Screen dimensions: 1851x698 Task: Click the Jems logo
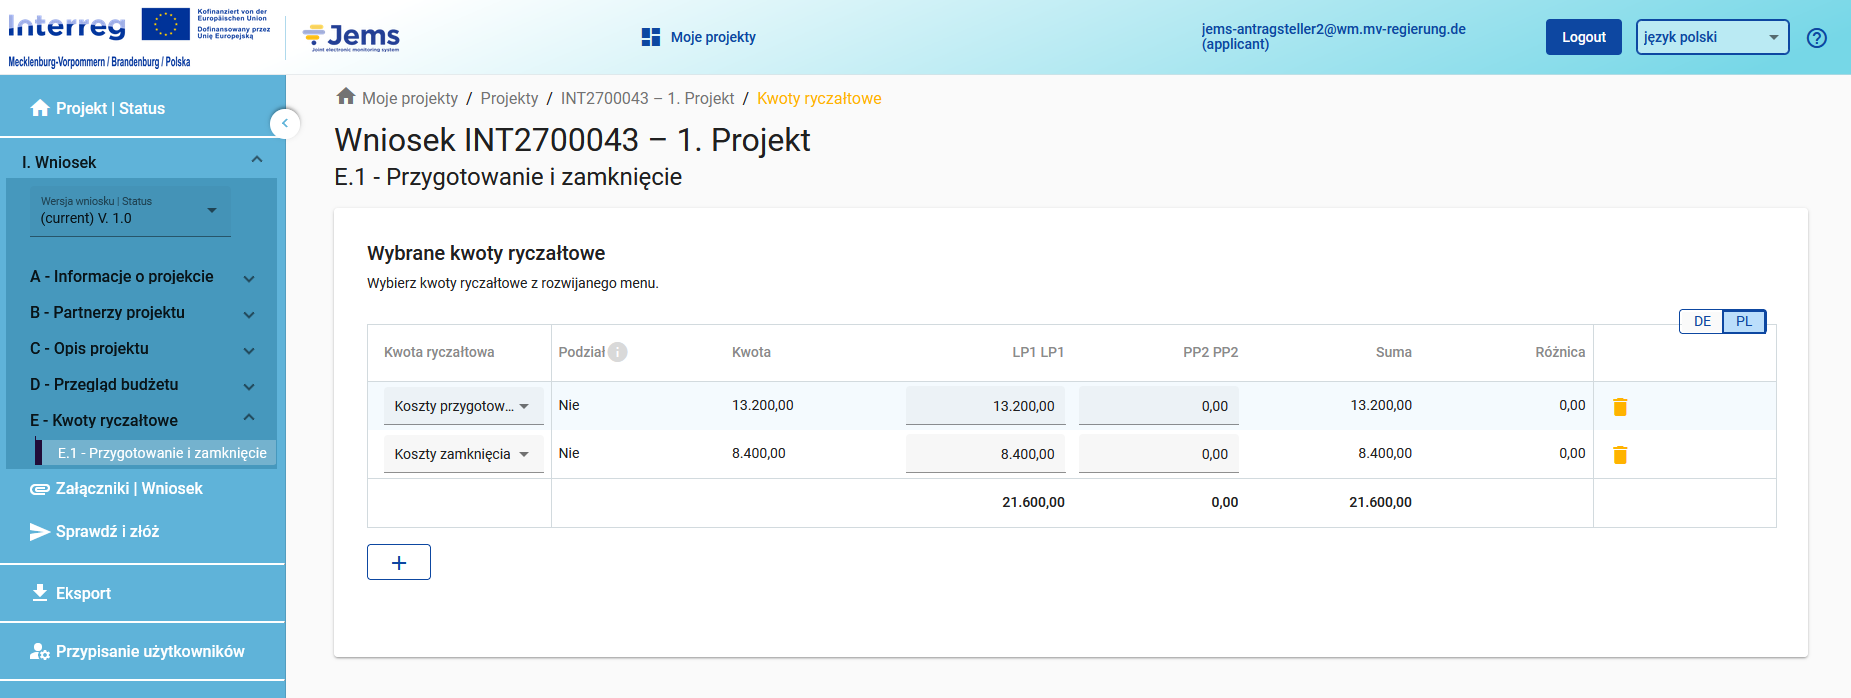tap(351, 37)
